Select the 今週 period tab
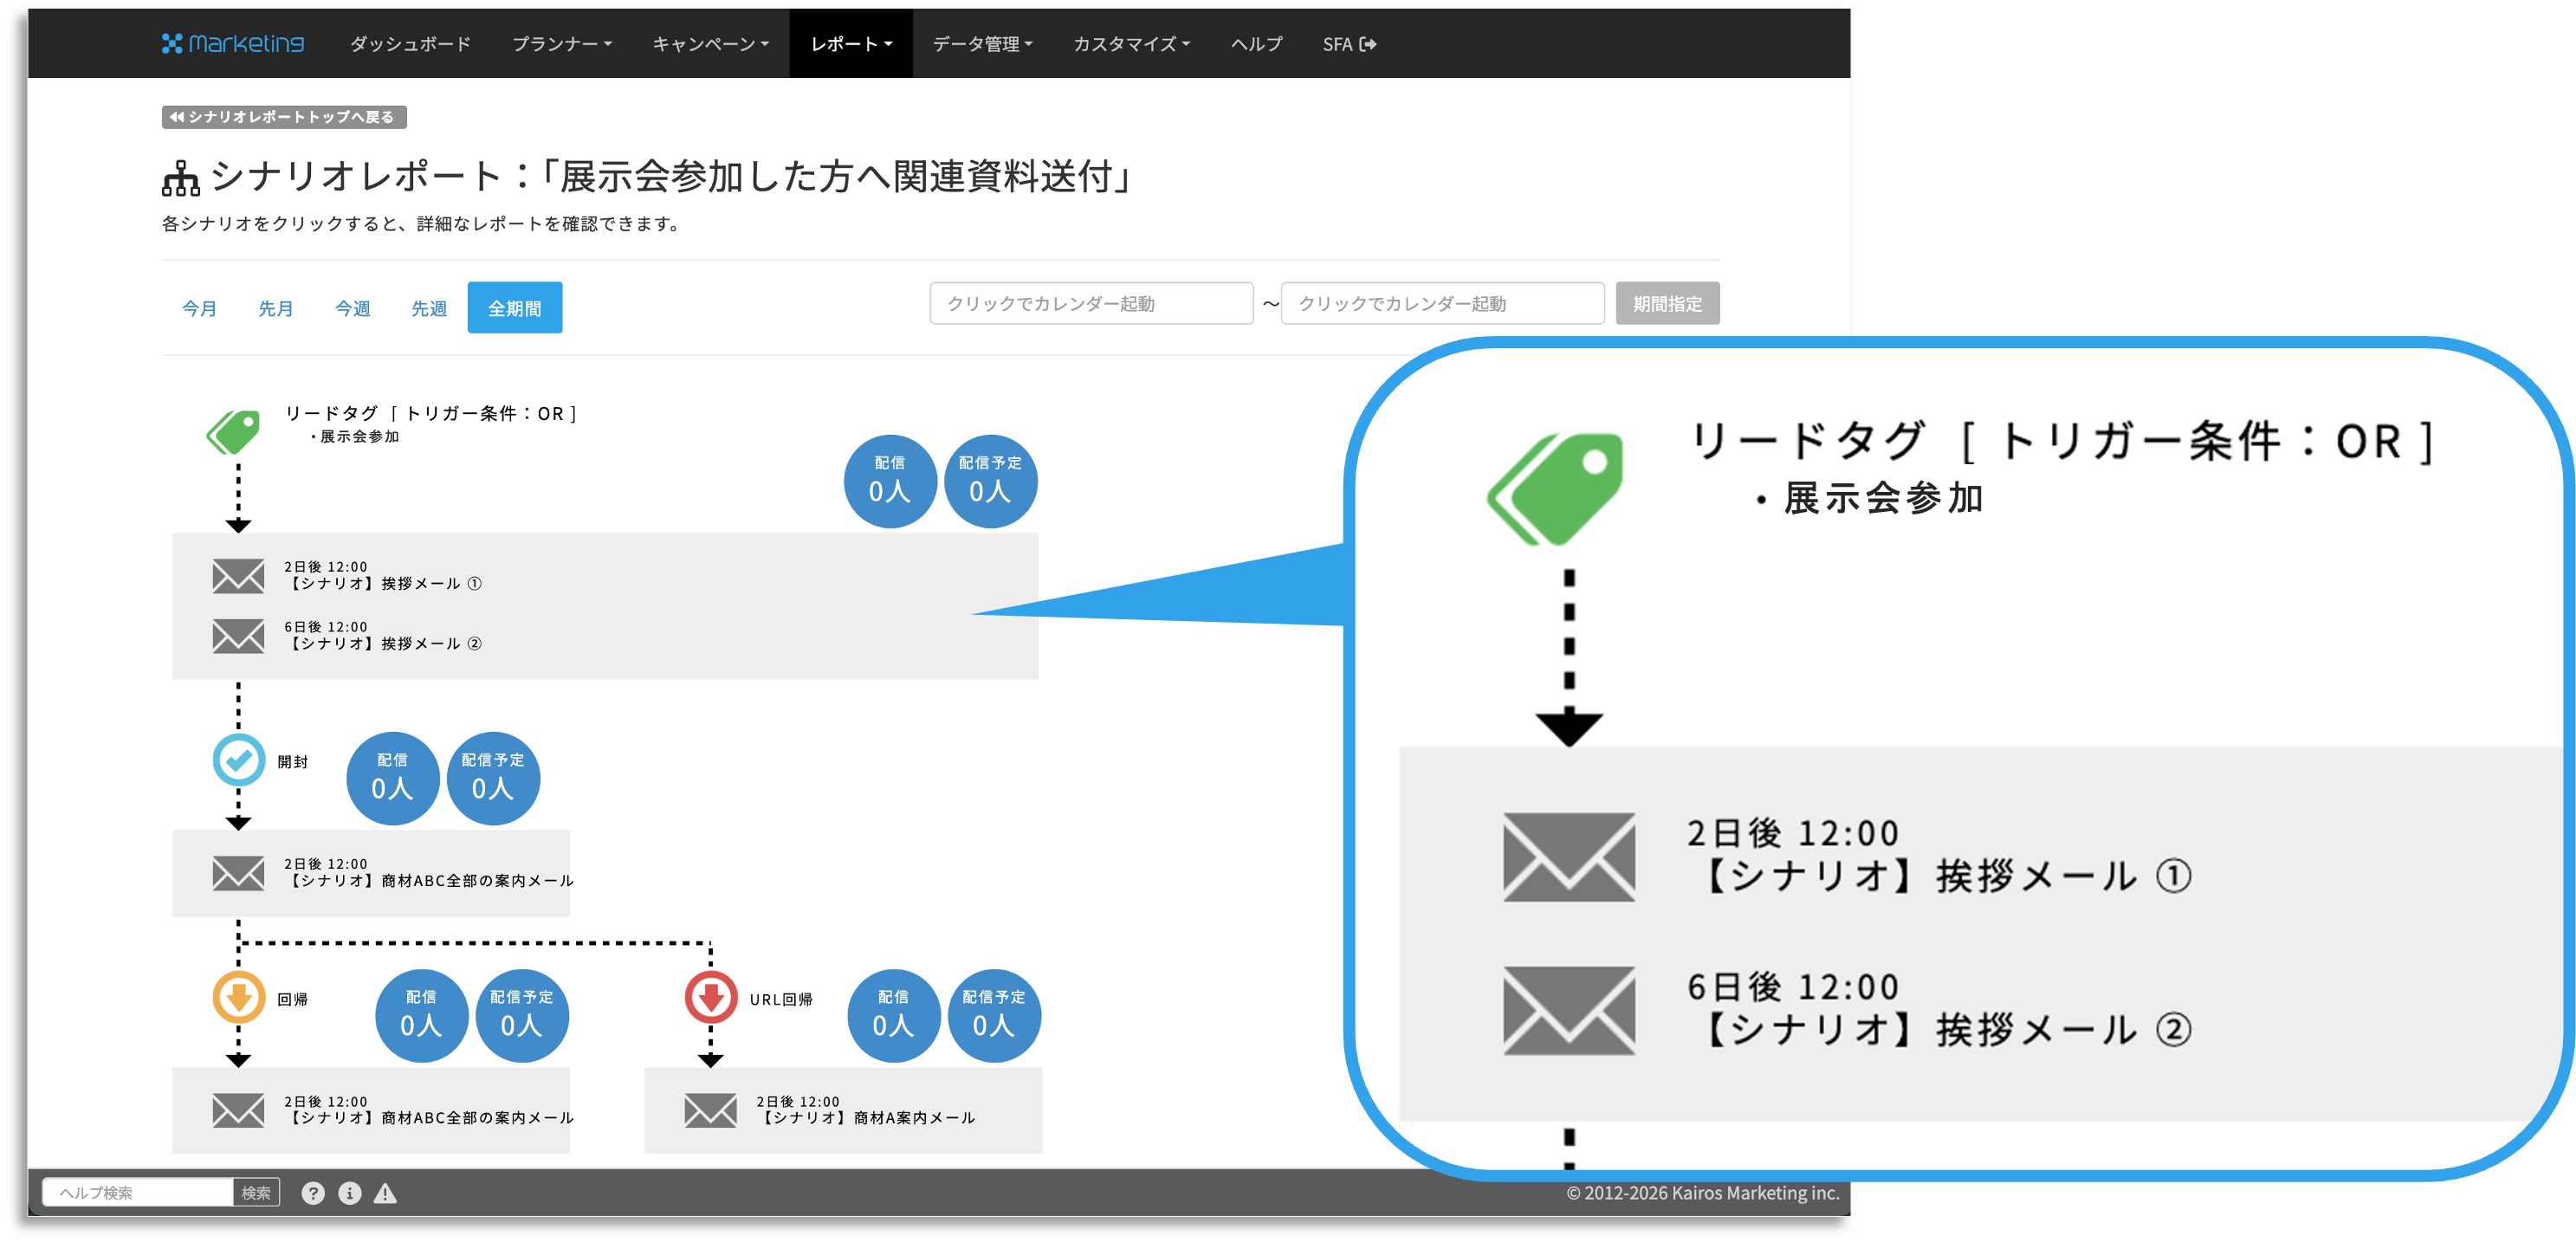 (x=352, y=308)
